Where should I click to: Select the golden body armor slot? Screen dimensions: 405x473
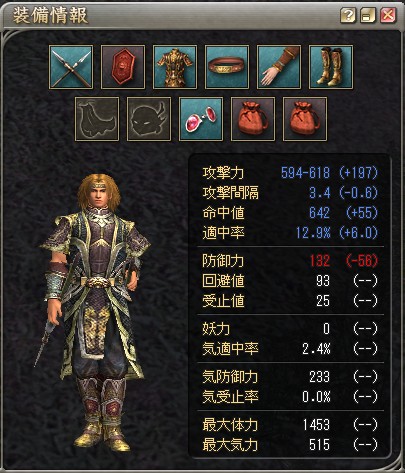point(175,67)
